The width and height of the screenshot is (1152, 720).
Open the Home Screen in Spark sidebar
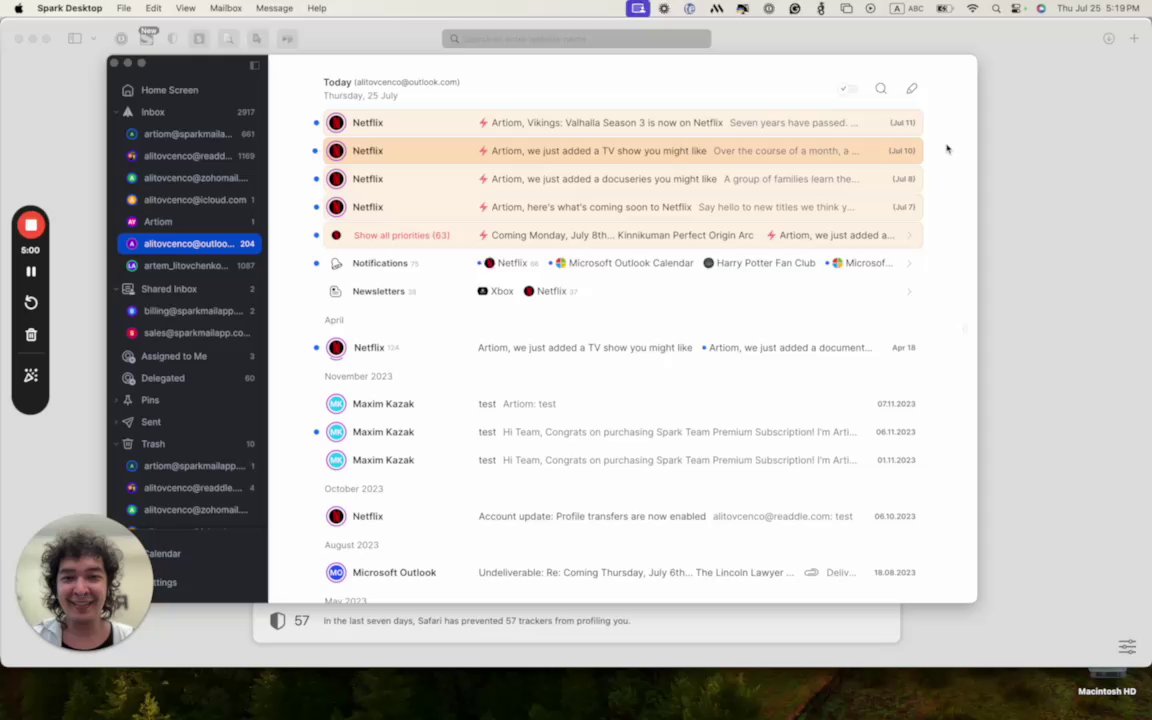coord(169,90)
